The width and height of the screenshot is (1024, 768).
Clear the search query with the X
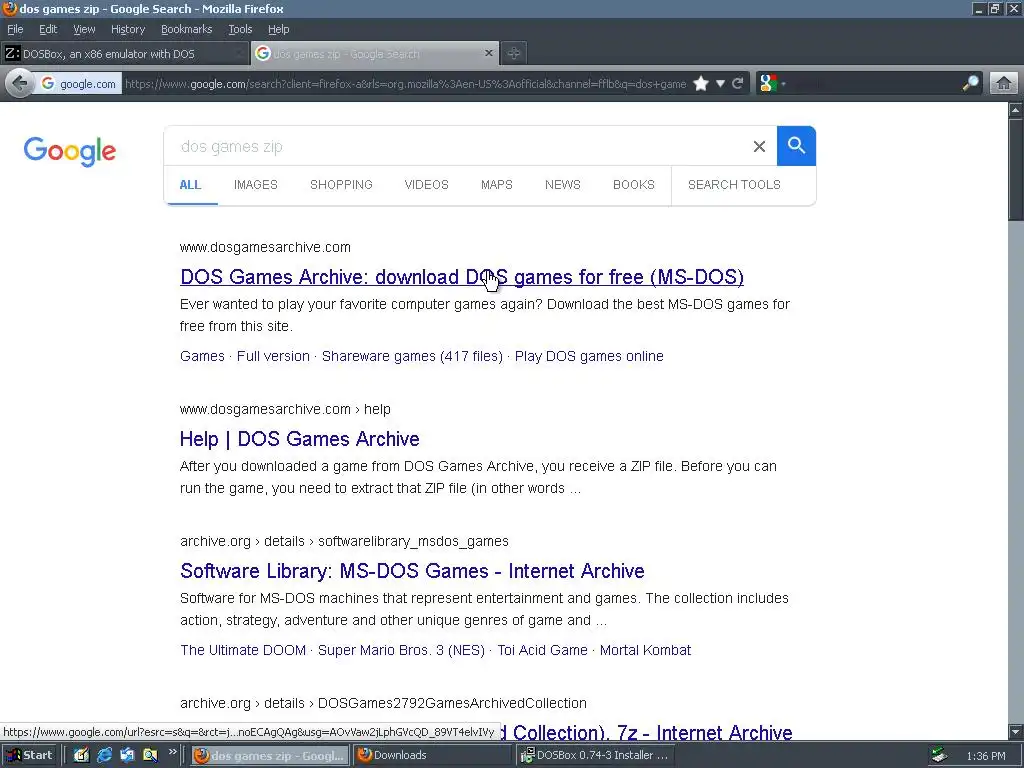pos(760,146)
